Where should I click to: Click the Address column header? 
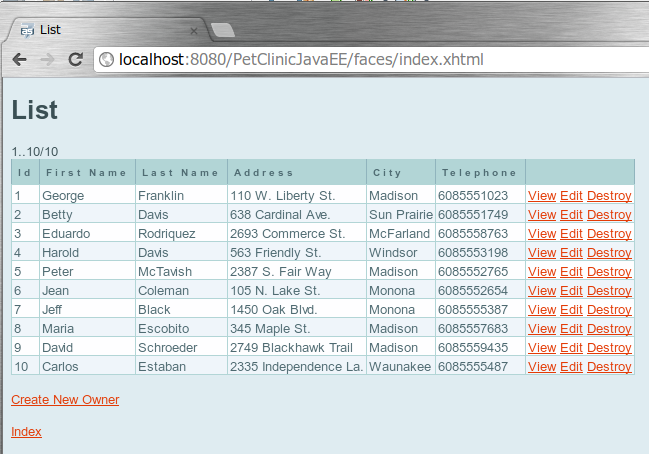(297, 172)
